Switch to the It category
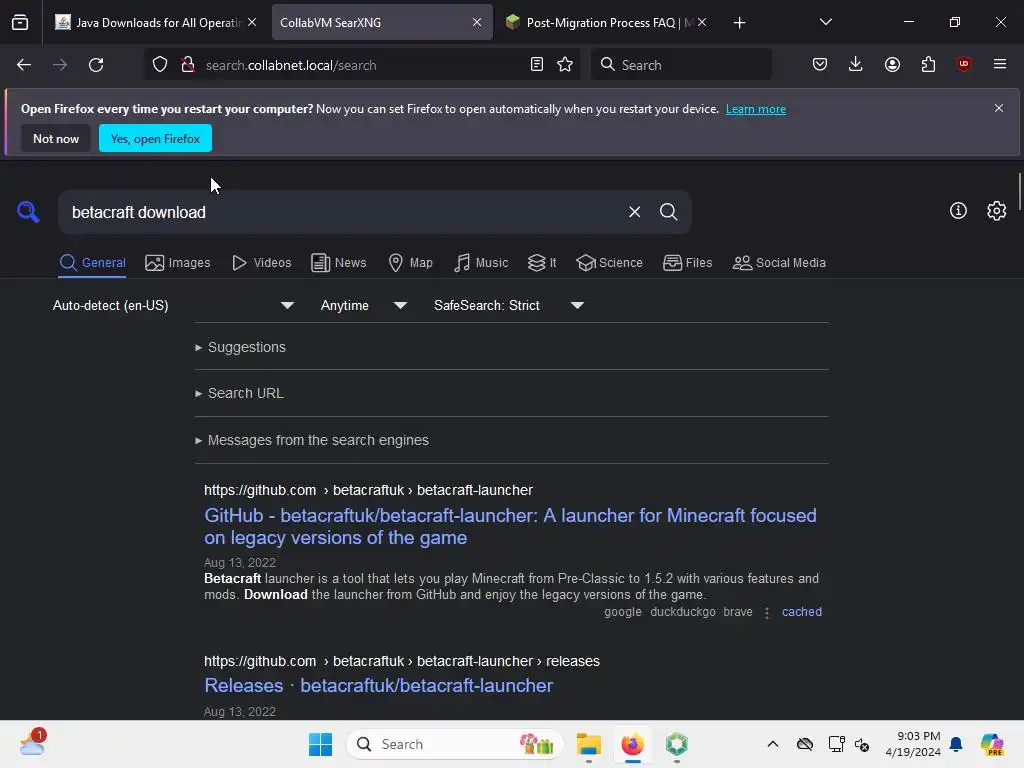Viewport: 1024px width, 768px height. pos(541,263)
